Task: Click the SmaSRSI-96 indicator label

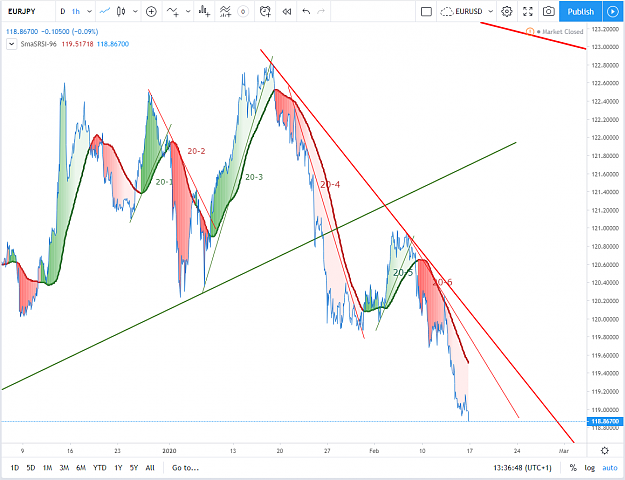Action: pyautogui.click(x=39, y=44)
